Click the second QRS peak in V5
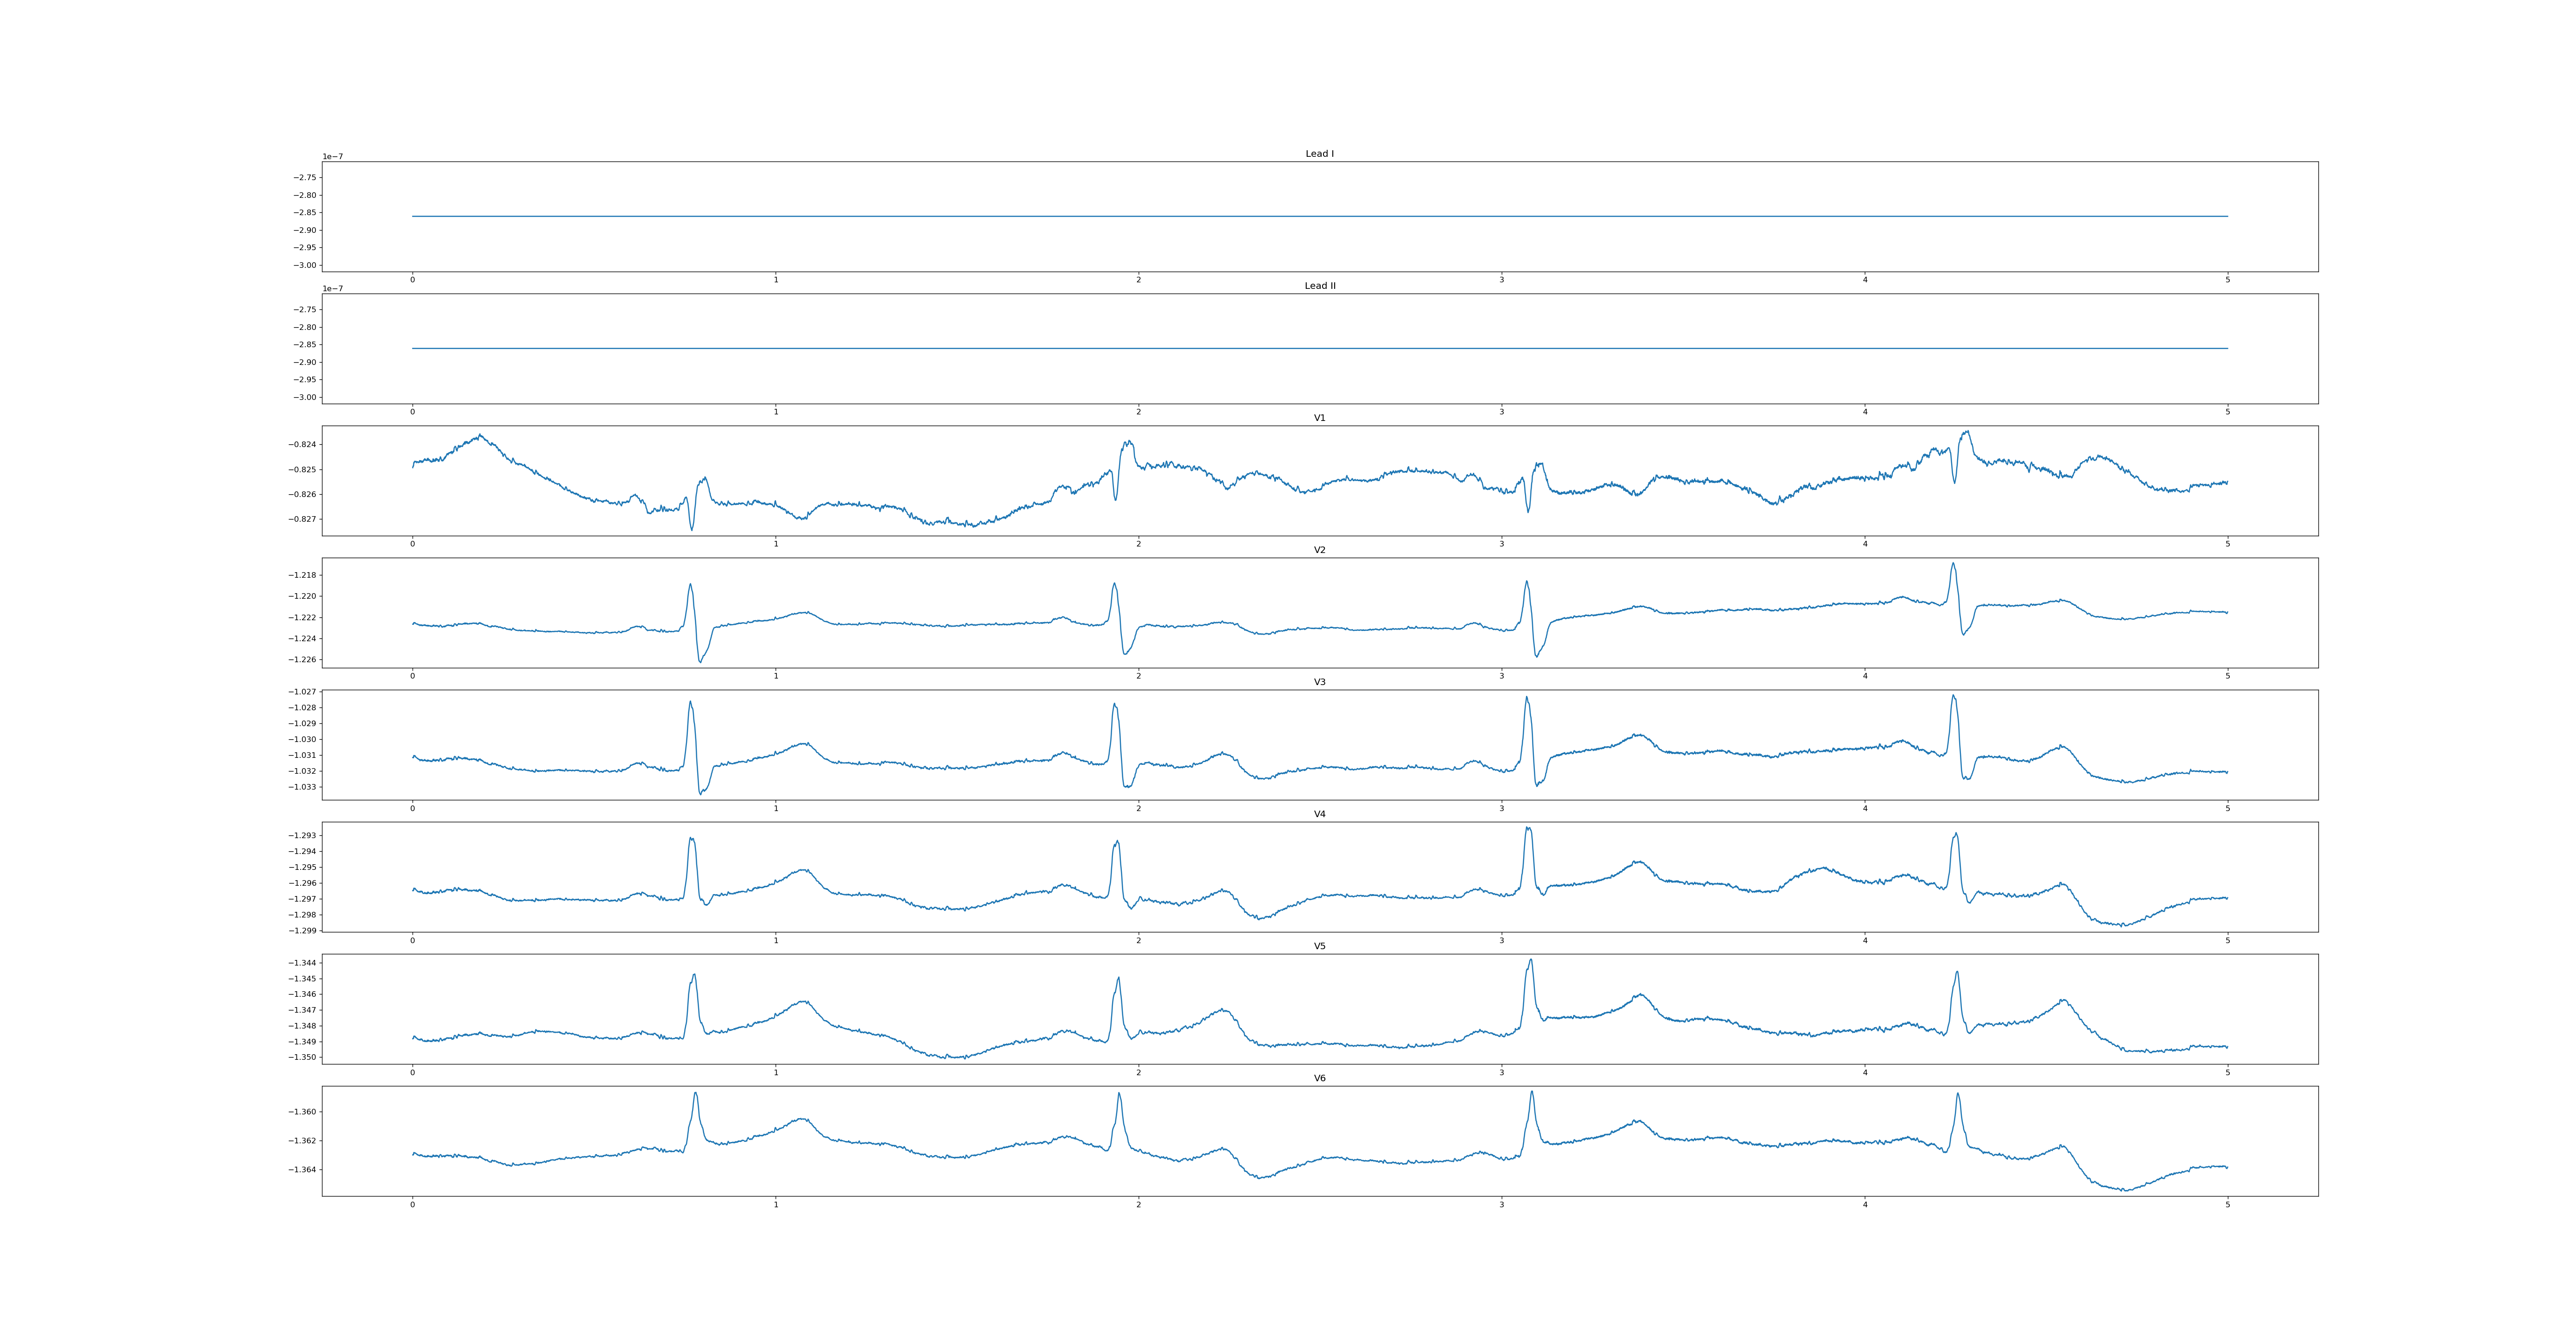The width and height of the screenshot is (2576, 1344). [1118, 979]
